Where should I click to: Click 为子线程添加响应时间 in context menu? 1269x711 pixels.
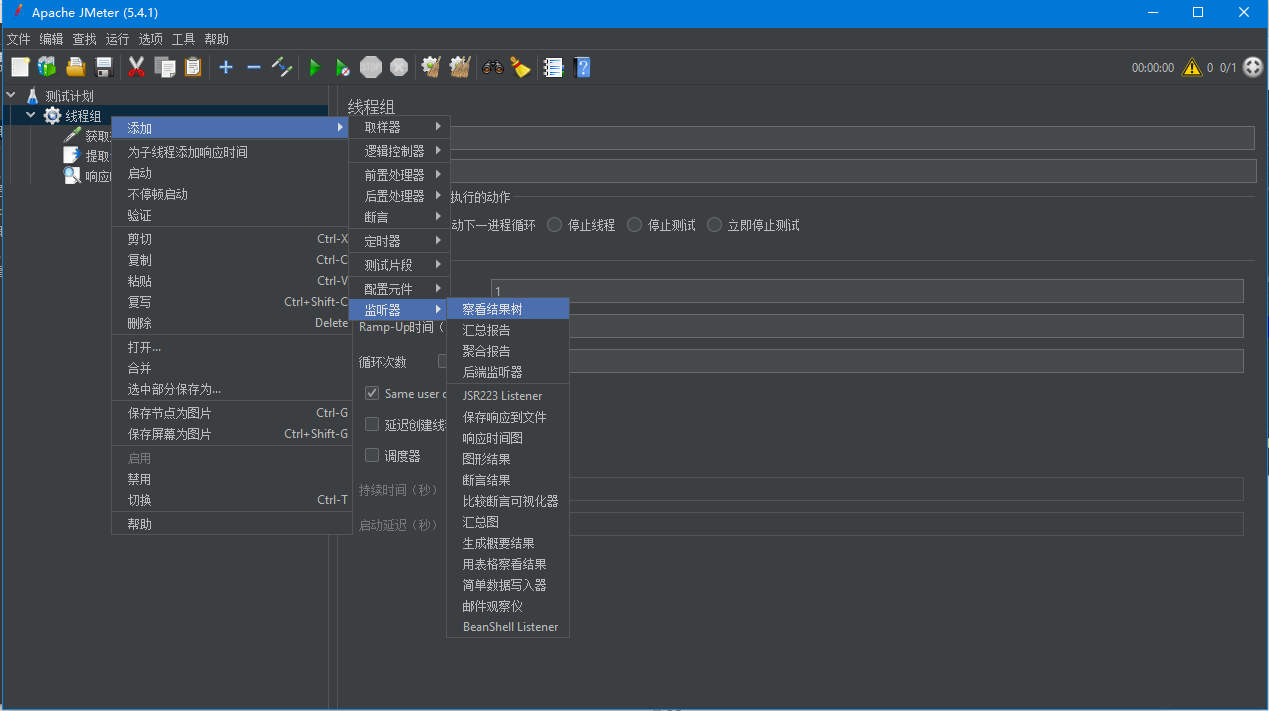pyautogui.click(x=231, y=152)
